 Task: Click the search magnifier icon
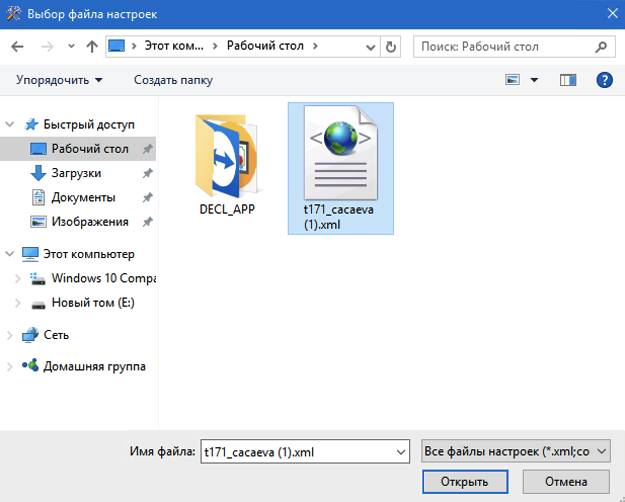pos(600,46)
